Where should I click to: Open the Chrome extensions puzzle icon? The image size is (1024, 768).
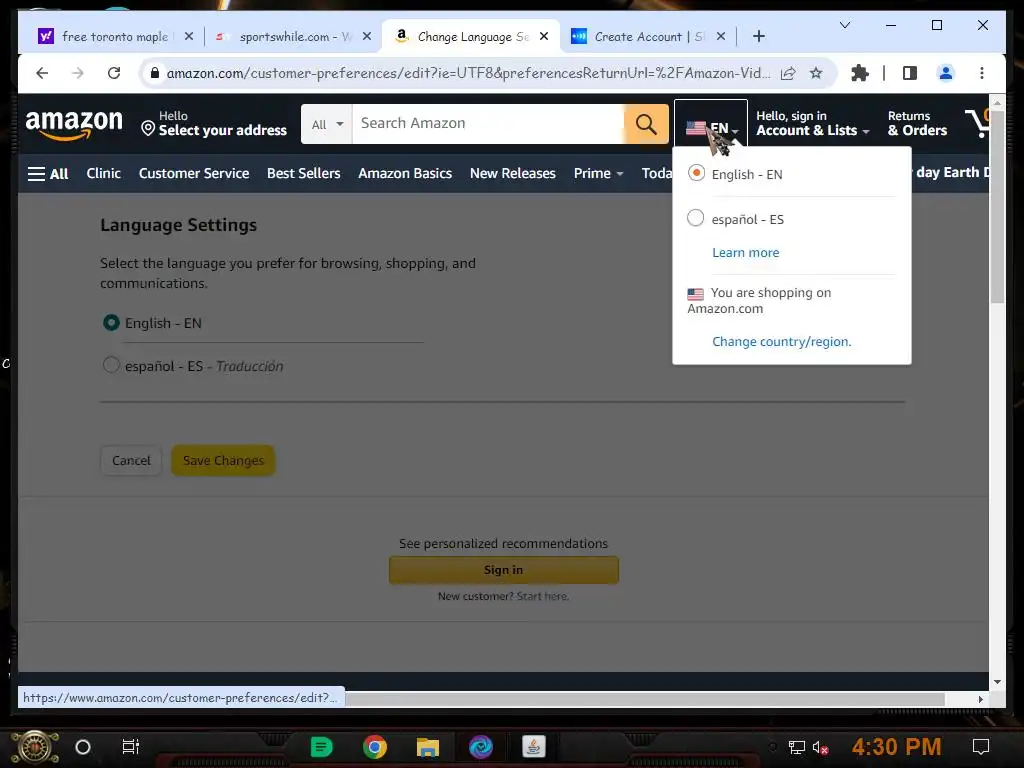(x=860, y=73)
